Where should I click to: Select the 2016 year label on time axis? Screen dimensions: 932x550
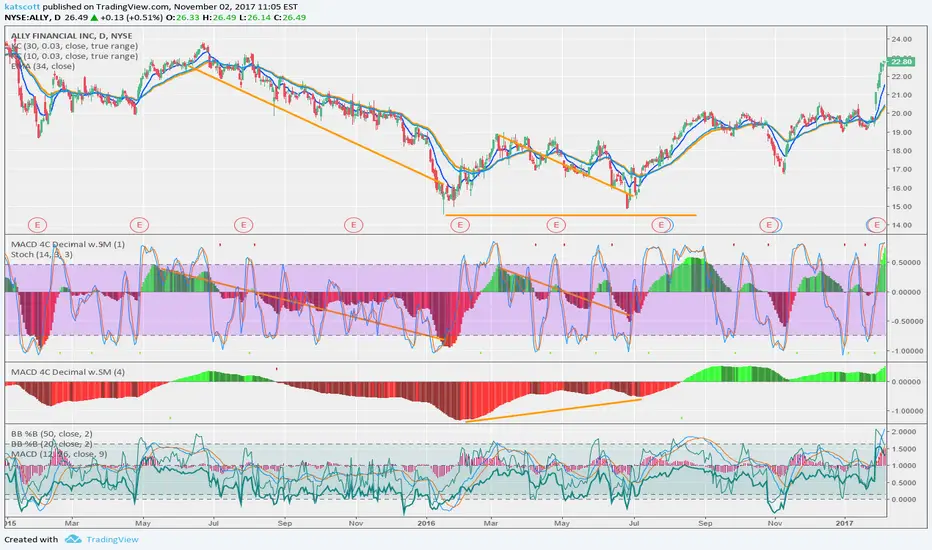(x=427, y=524)
